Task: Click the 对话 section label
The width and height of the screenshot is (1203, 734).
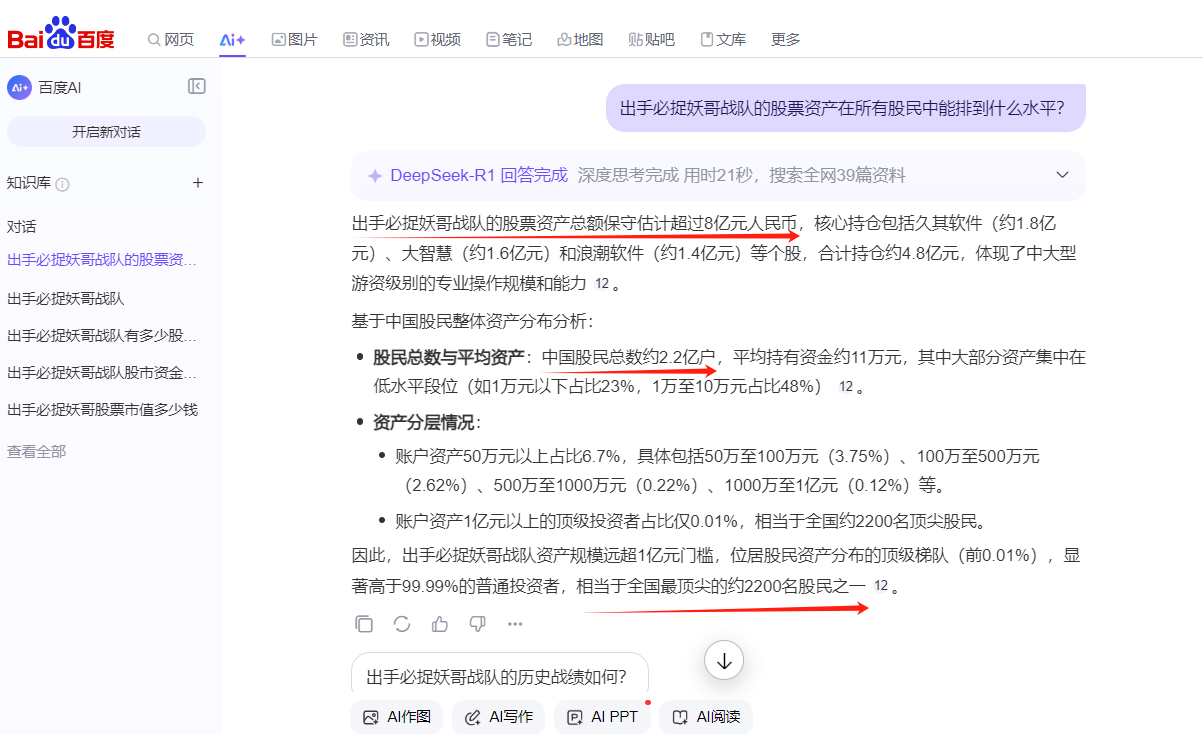Action: (x=22, y=227)
